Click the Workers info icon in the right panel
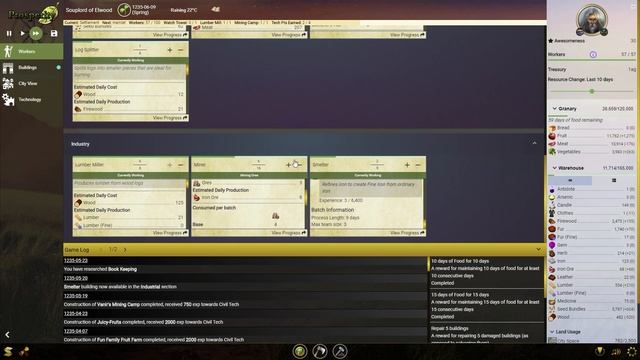Viewport: 640px width, 360px height. (x=593, y=54)
